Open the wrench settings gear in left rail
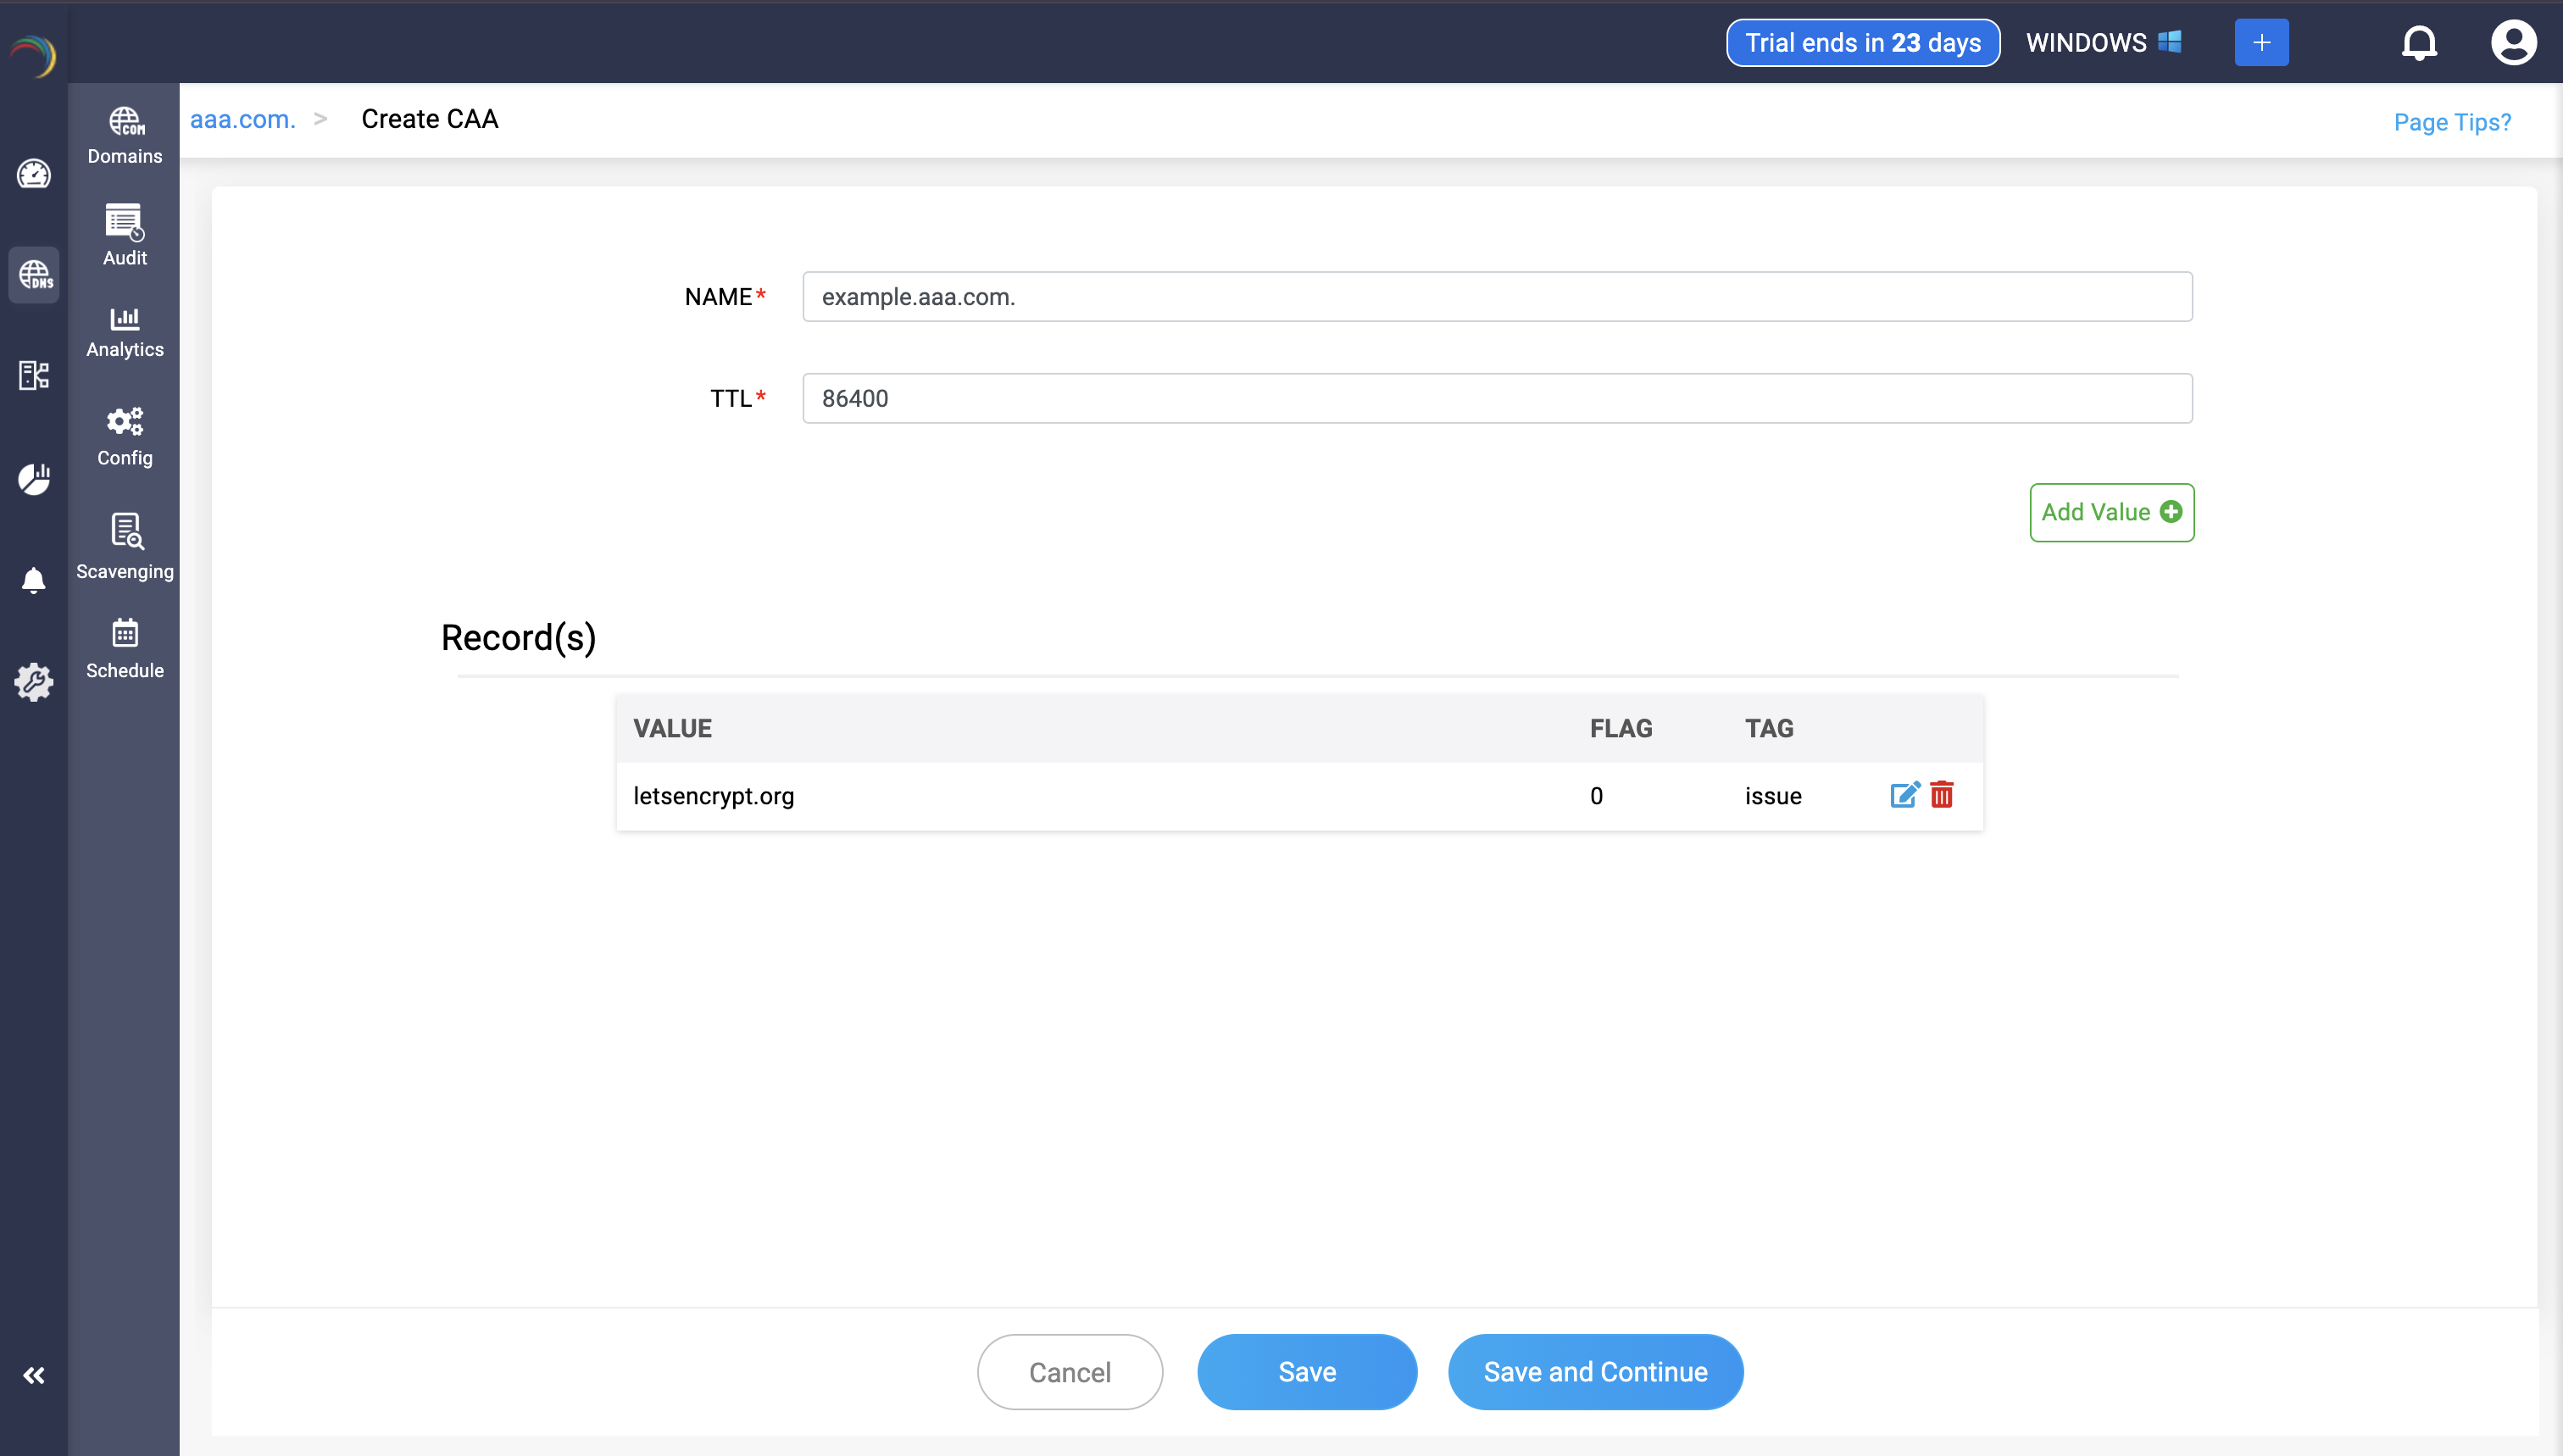2563x1456 pixels. point(34,682)
